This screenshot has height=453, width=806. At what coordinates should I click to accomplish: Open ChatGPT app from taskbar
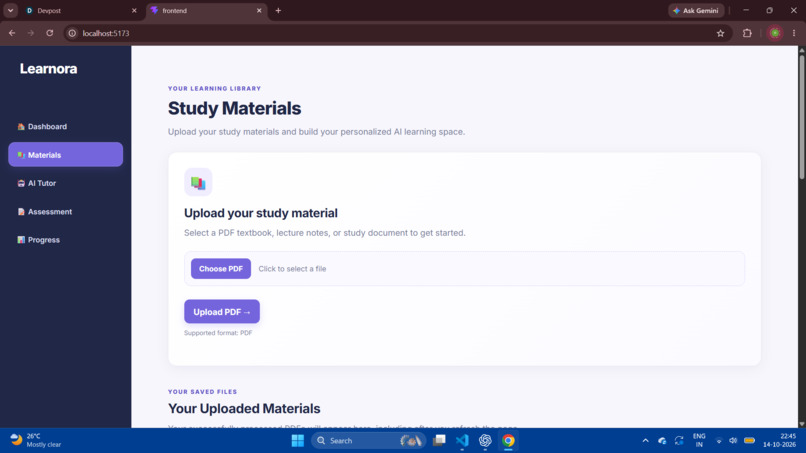tap(485, 441)
